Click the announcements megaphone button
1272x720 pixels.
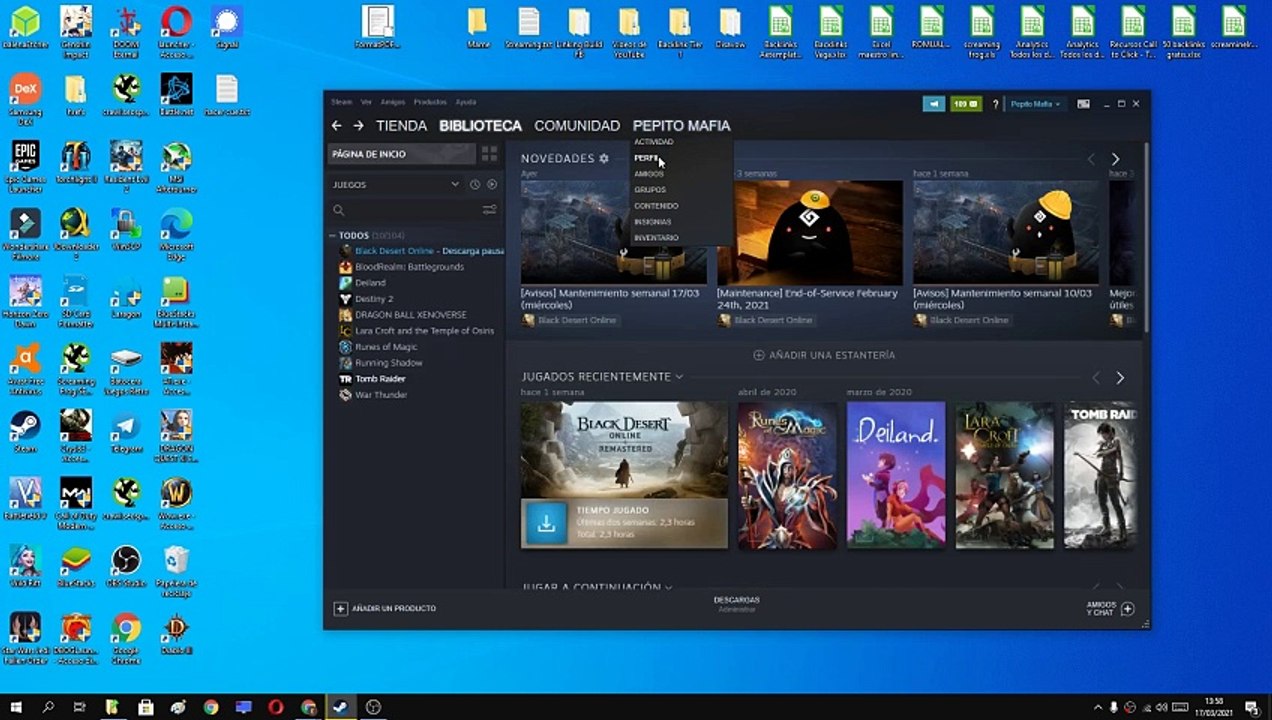point(934,104)
